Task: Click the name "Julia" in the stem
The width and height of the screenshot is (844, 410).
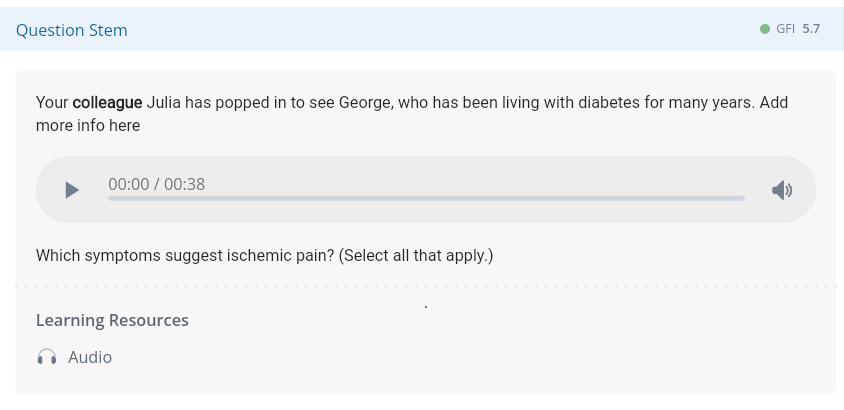Action: 164,102
